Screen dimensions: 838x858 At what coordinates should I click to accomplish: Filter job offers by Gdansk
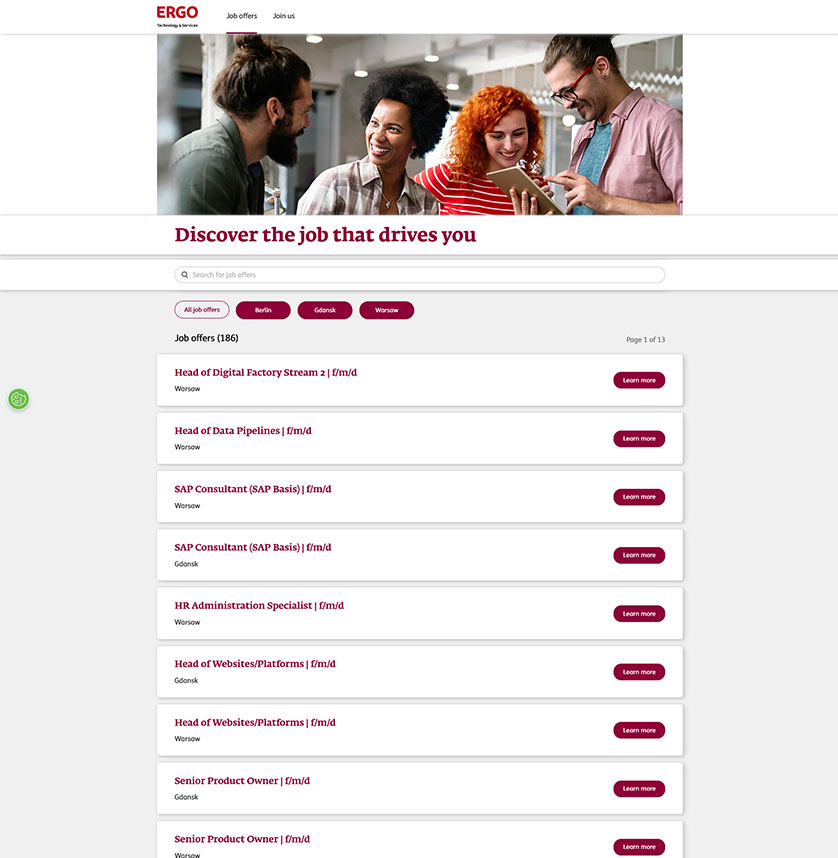pyautogui.click(x=325, y=310)
